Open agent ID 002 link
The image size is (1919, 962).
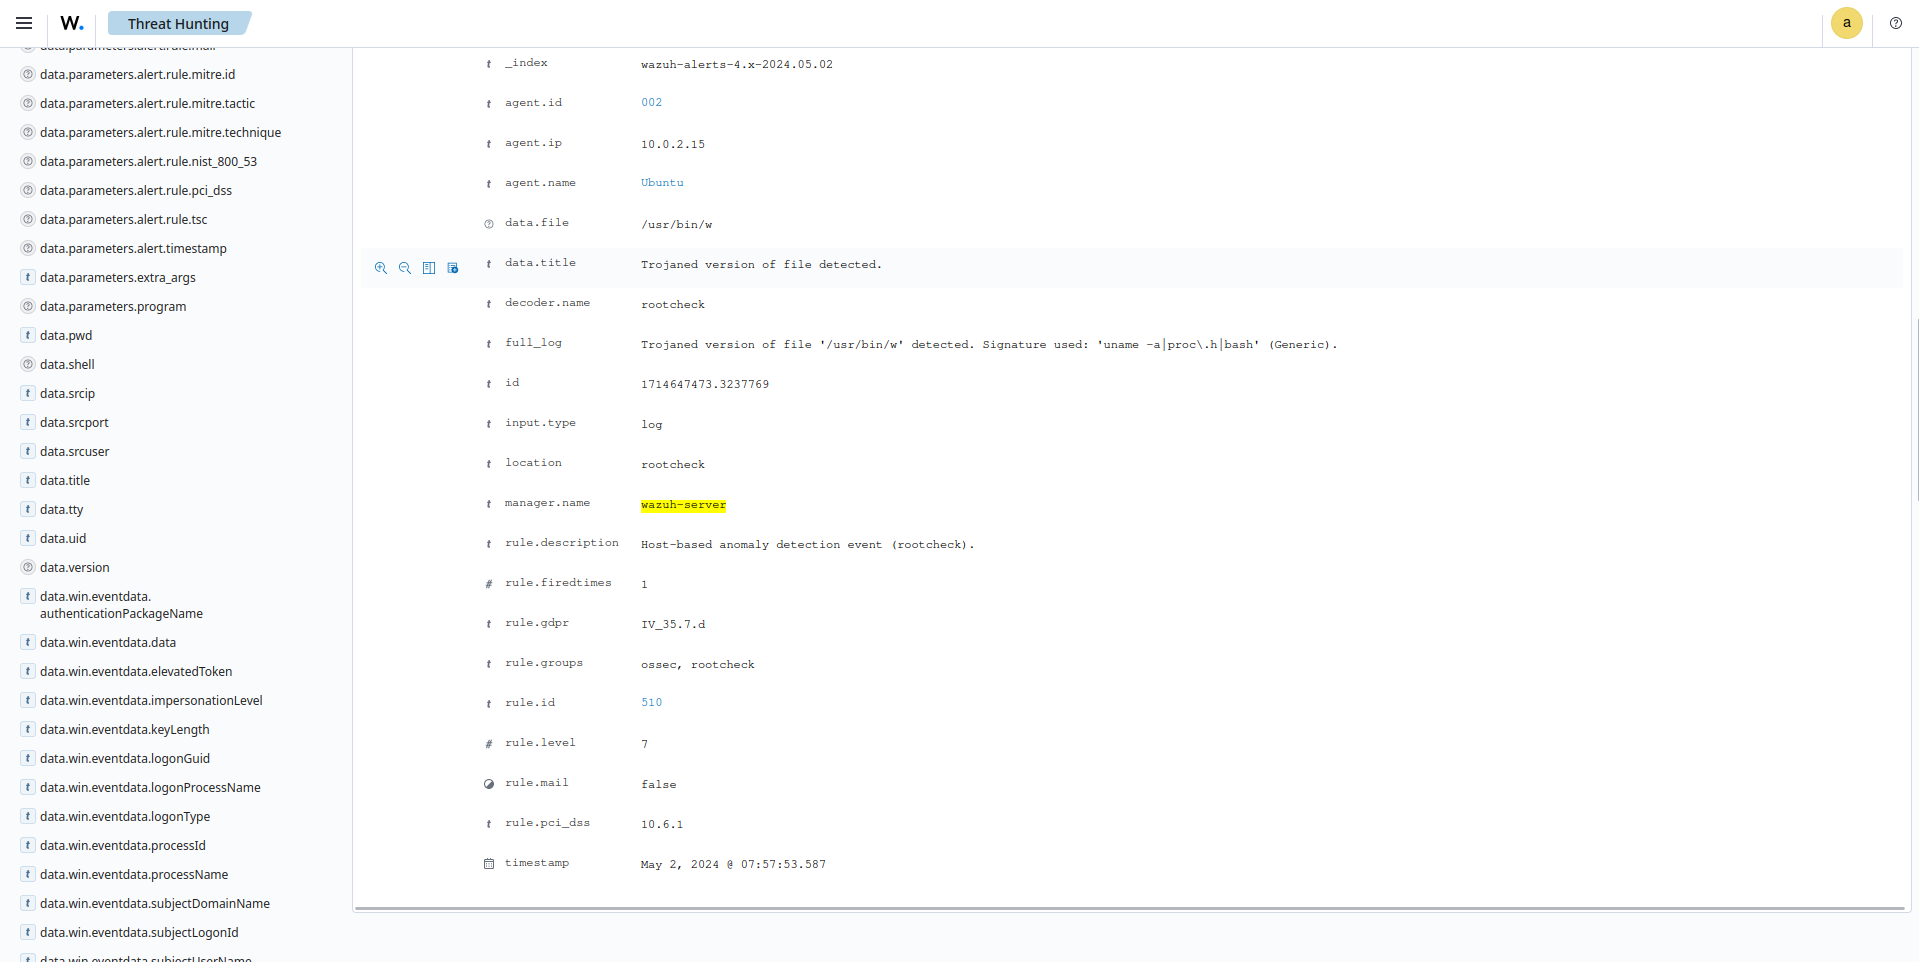651,103
